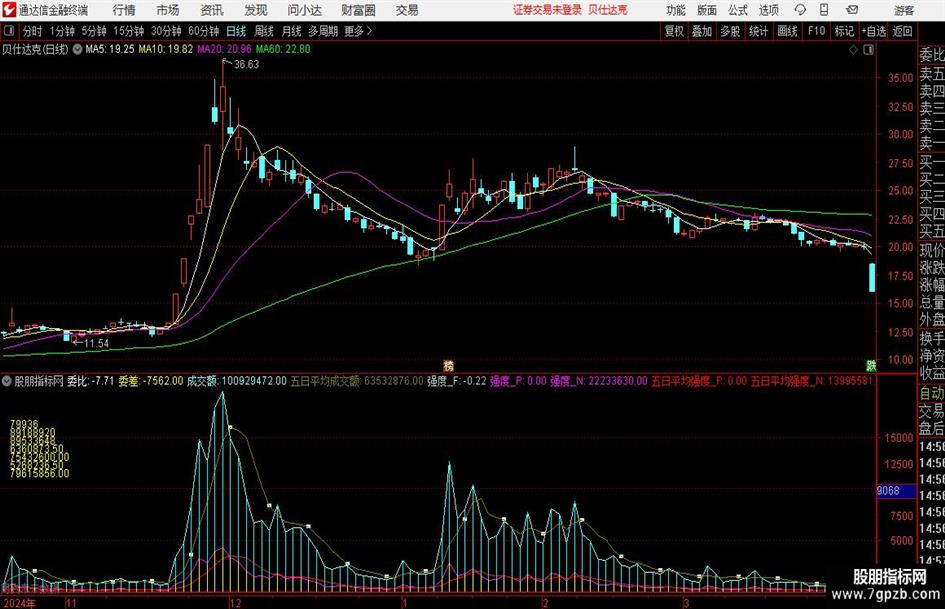Open the envelope messages icon
945x609 pixels.
click(852, 10)
